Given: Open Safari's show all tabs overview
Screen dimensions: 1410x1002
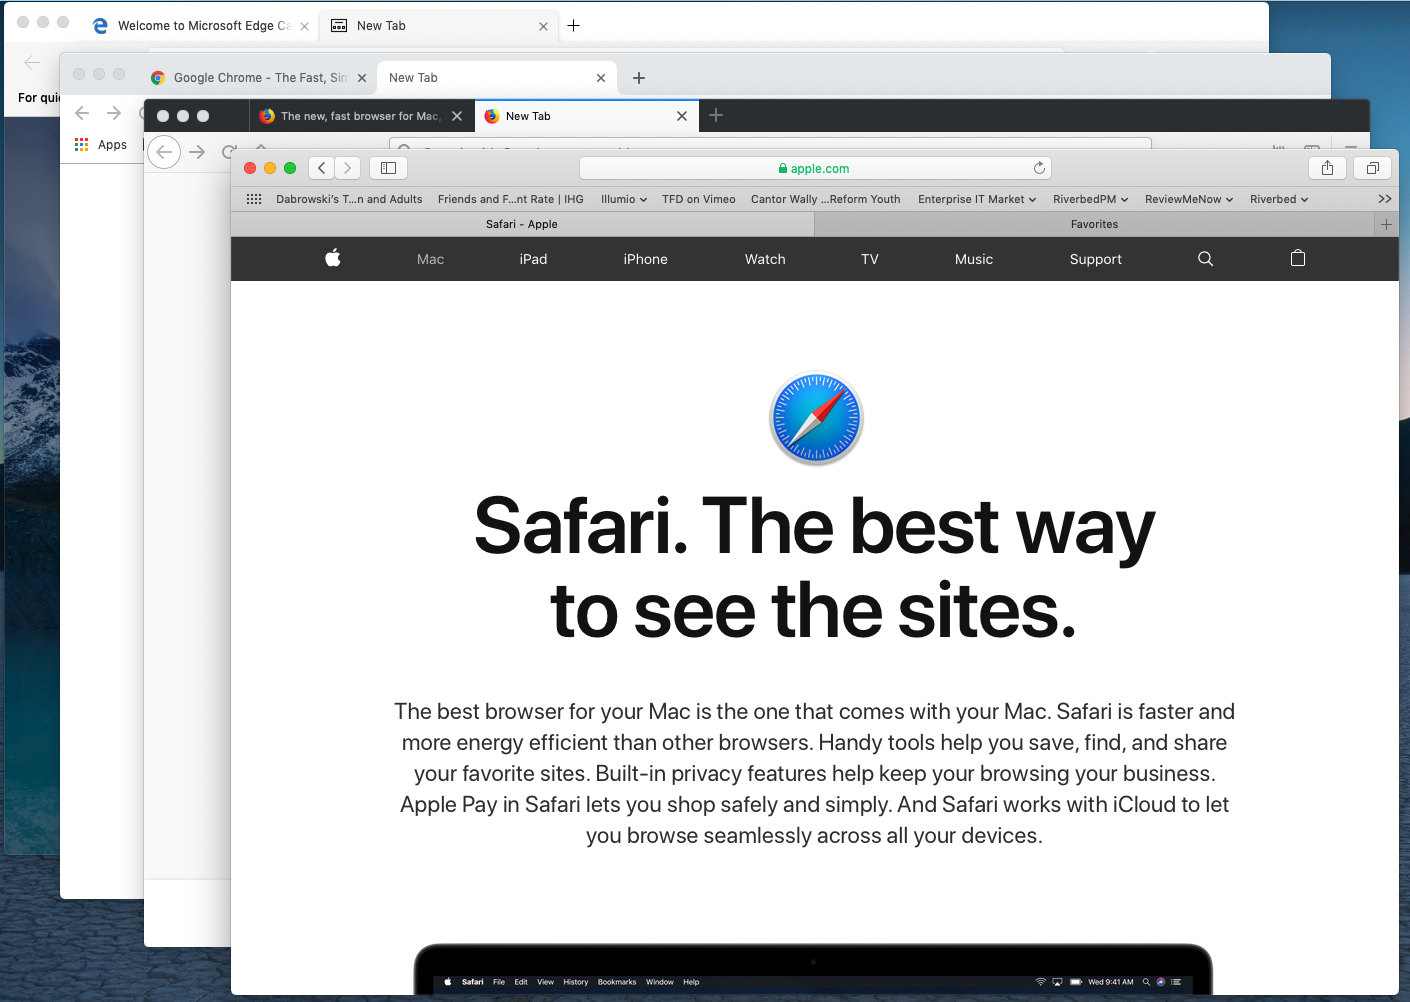Looking at the screenshot, I should [1372, 168].
